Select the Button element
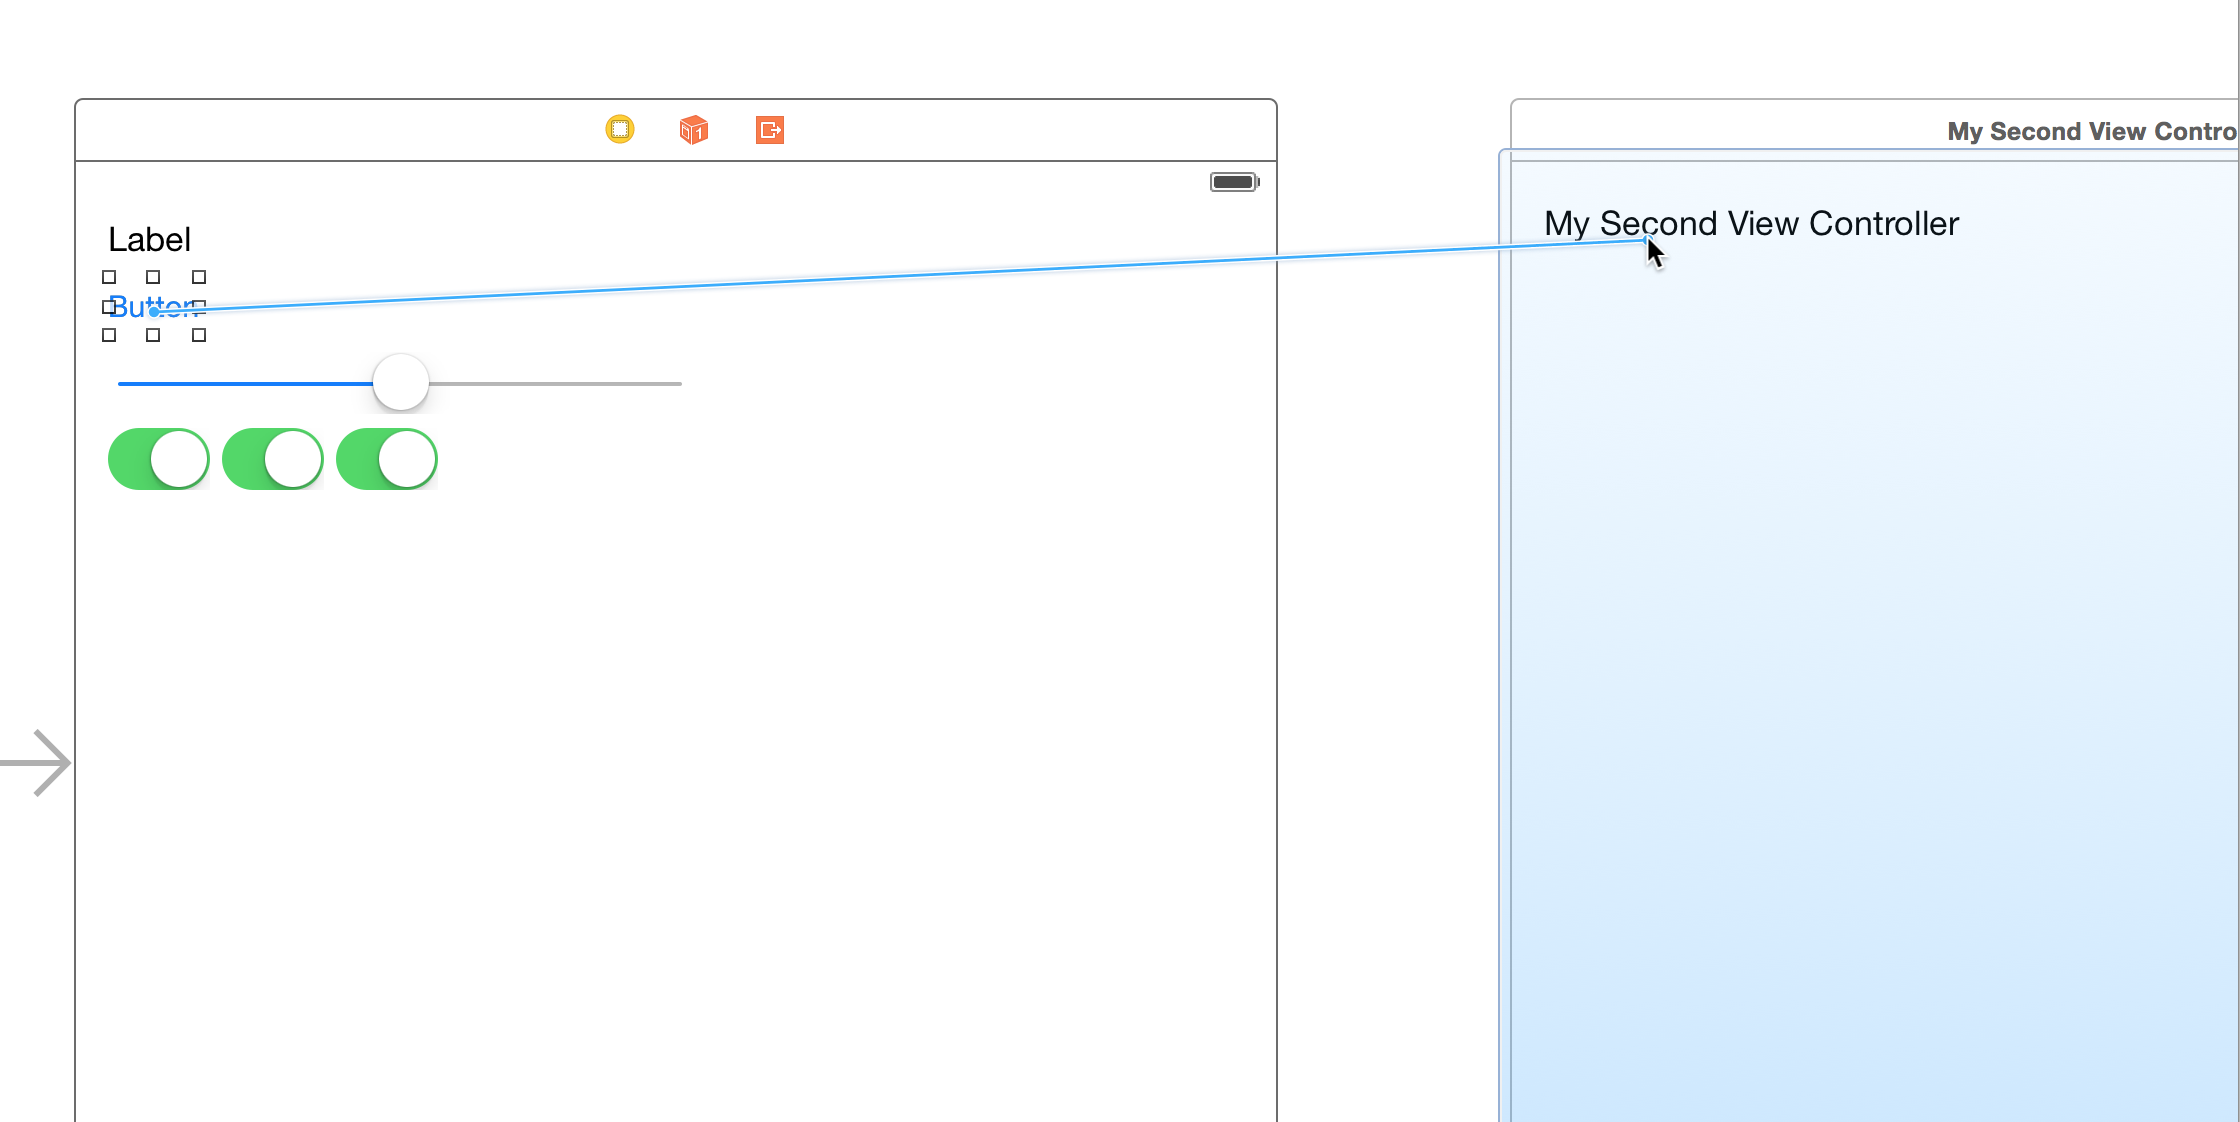Screen dimensions: 2240x1122 pos(154,307)
